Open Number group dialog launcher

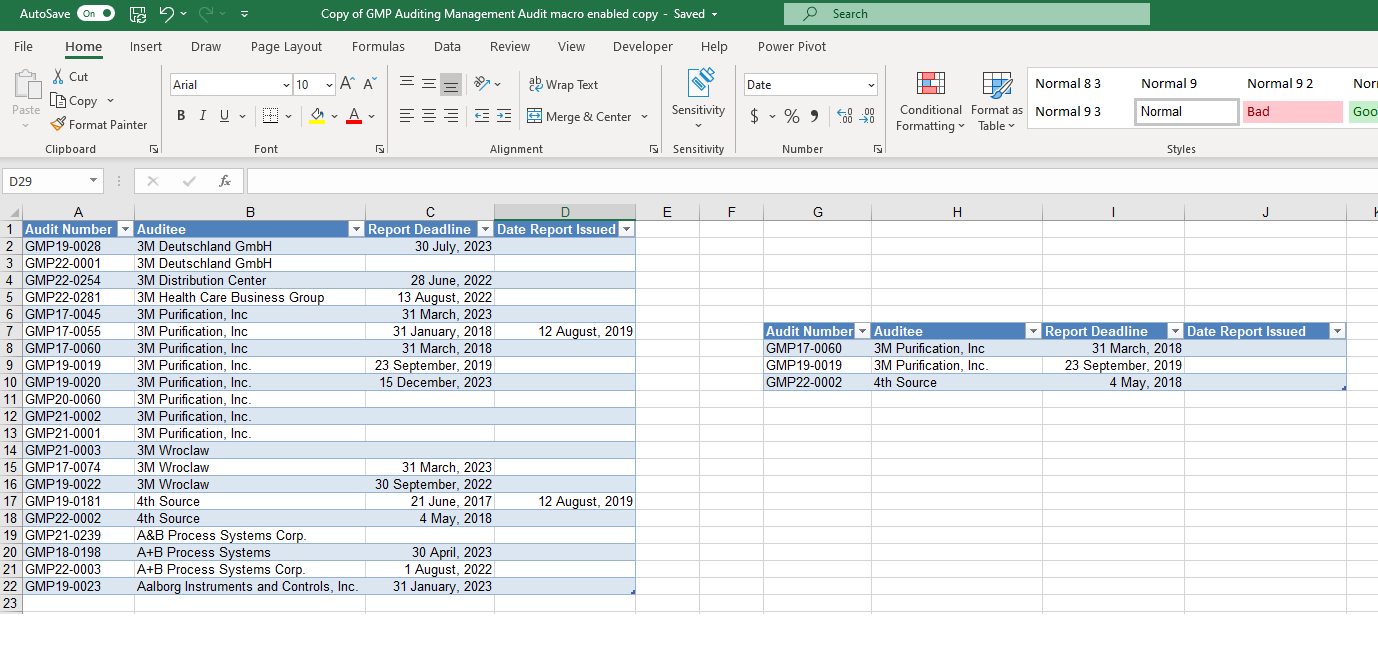click(878, 149)
